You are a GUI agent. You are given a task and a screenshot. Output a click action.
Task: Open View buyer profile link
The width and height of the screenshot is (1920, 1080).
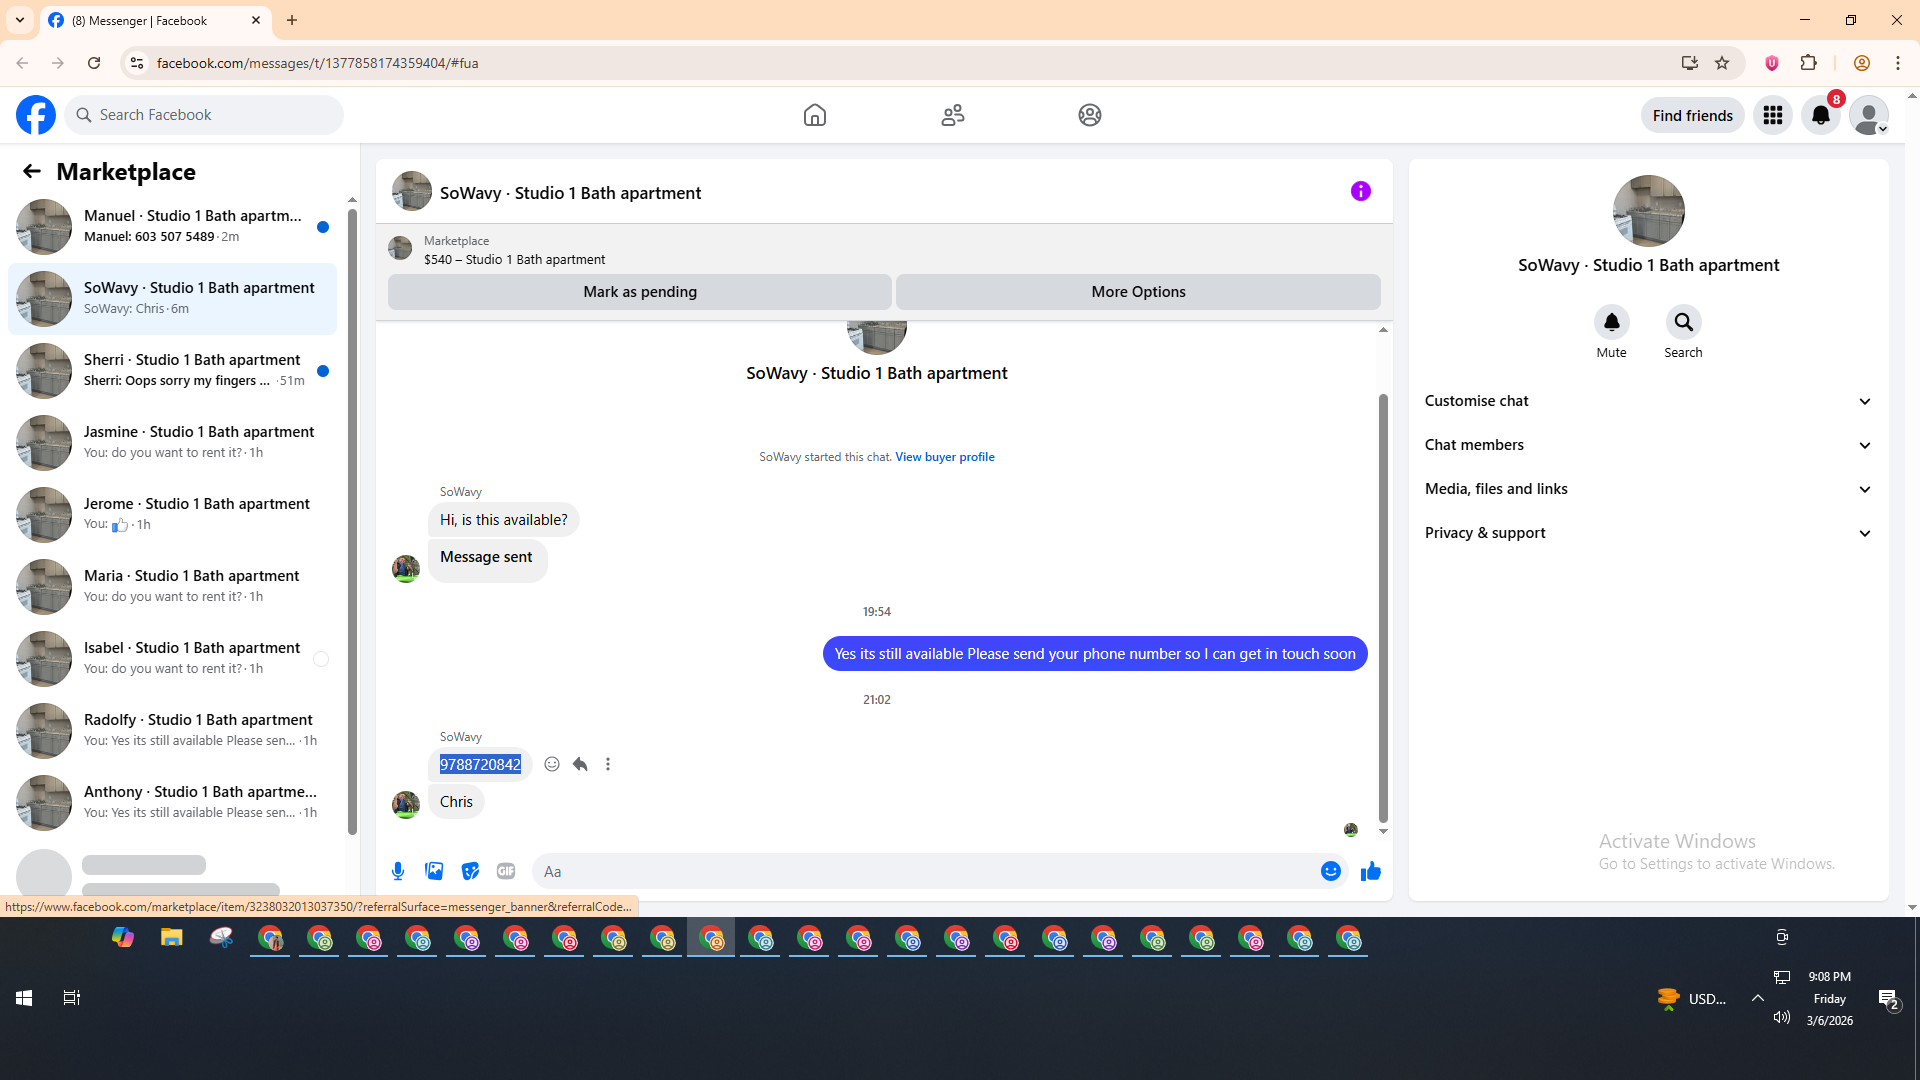pyautogui.click(x=944, y=457)
